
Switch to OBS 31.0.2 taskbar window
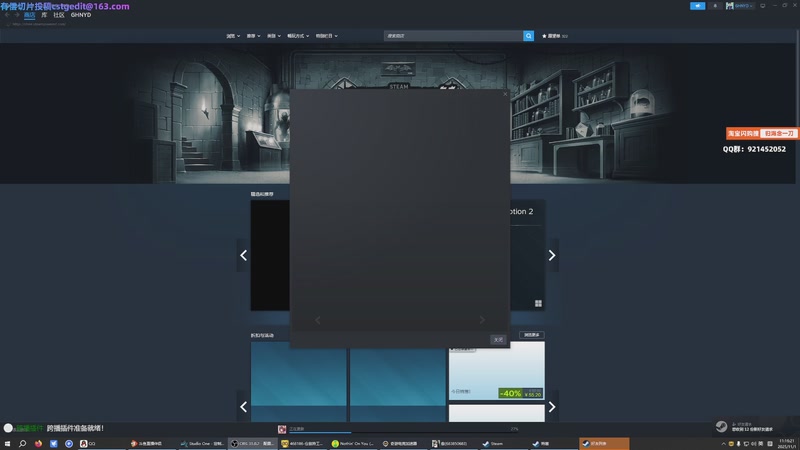(x=252, y=444)
